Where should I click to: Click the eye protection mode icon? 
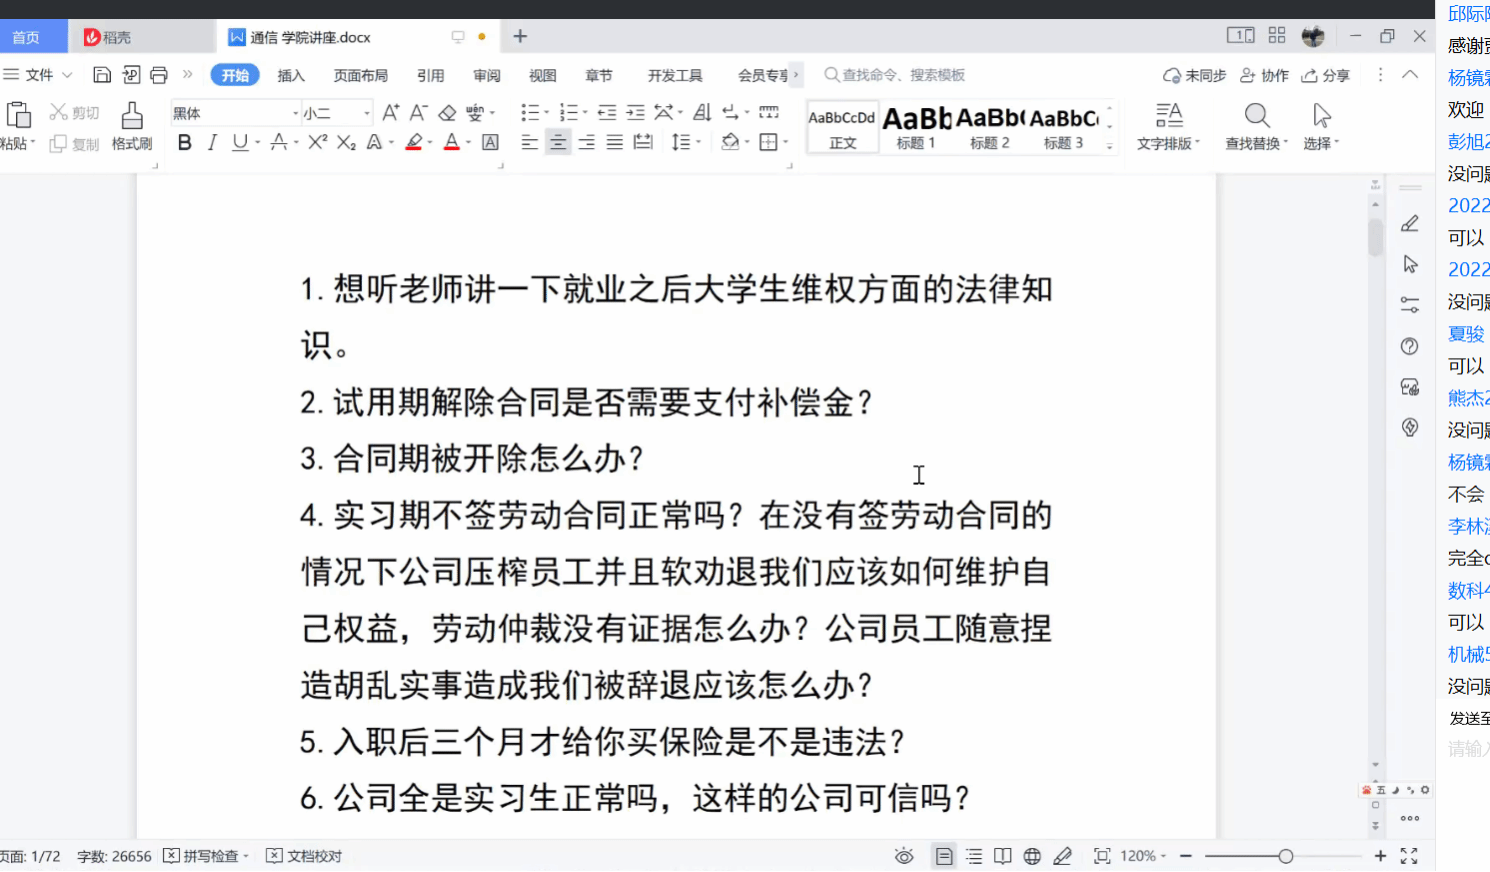pyautogui.click(x=904, y=856)
